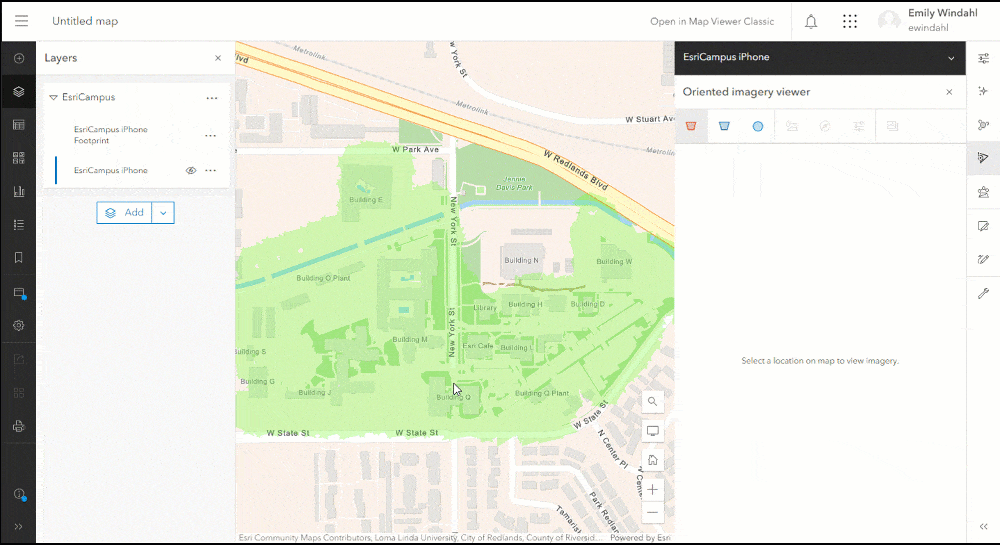Expand the left toolbar with the double chevron

tap(18, 527)
